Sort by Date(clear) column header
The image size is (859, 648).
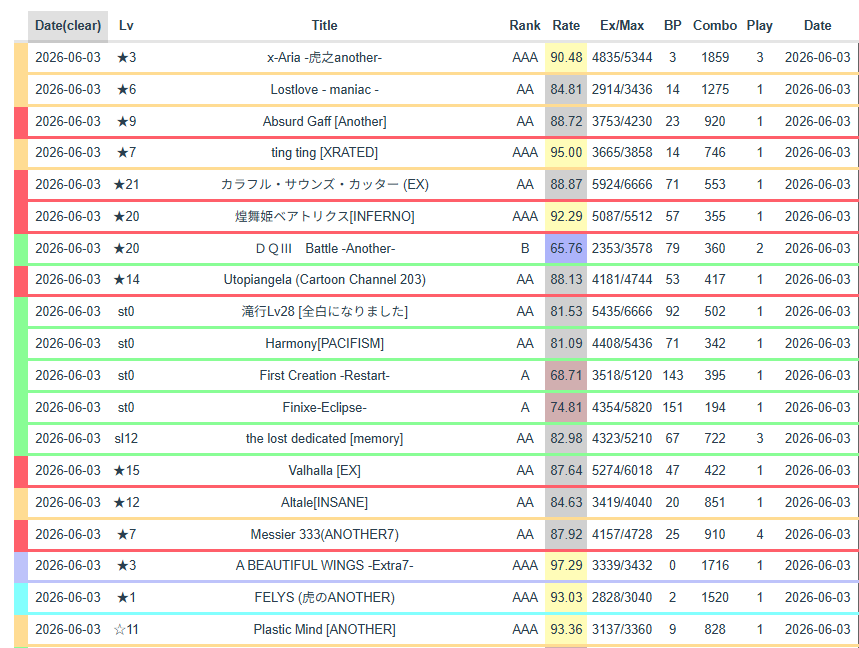click(68, 26)
